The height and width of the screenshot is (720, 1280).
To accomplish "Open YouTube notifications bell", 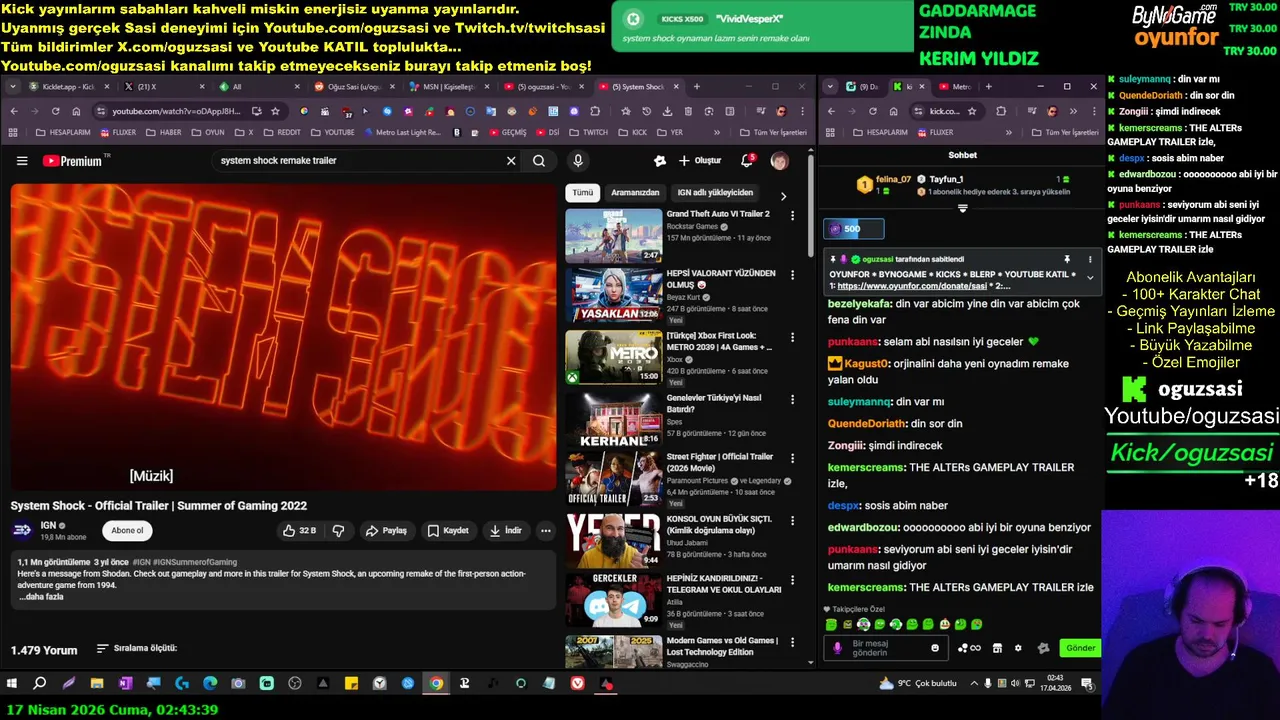I will (746, 161).
